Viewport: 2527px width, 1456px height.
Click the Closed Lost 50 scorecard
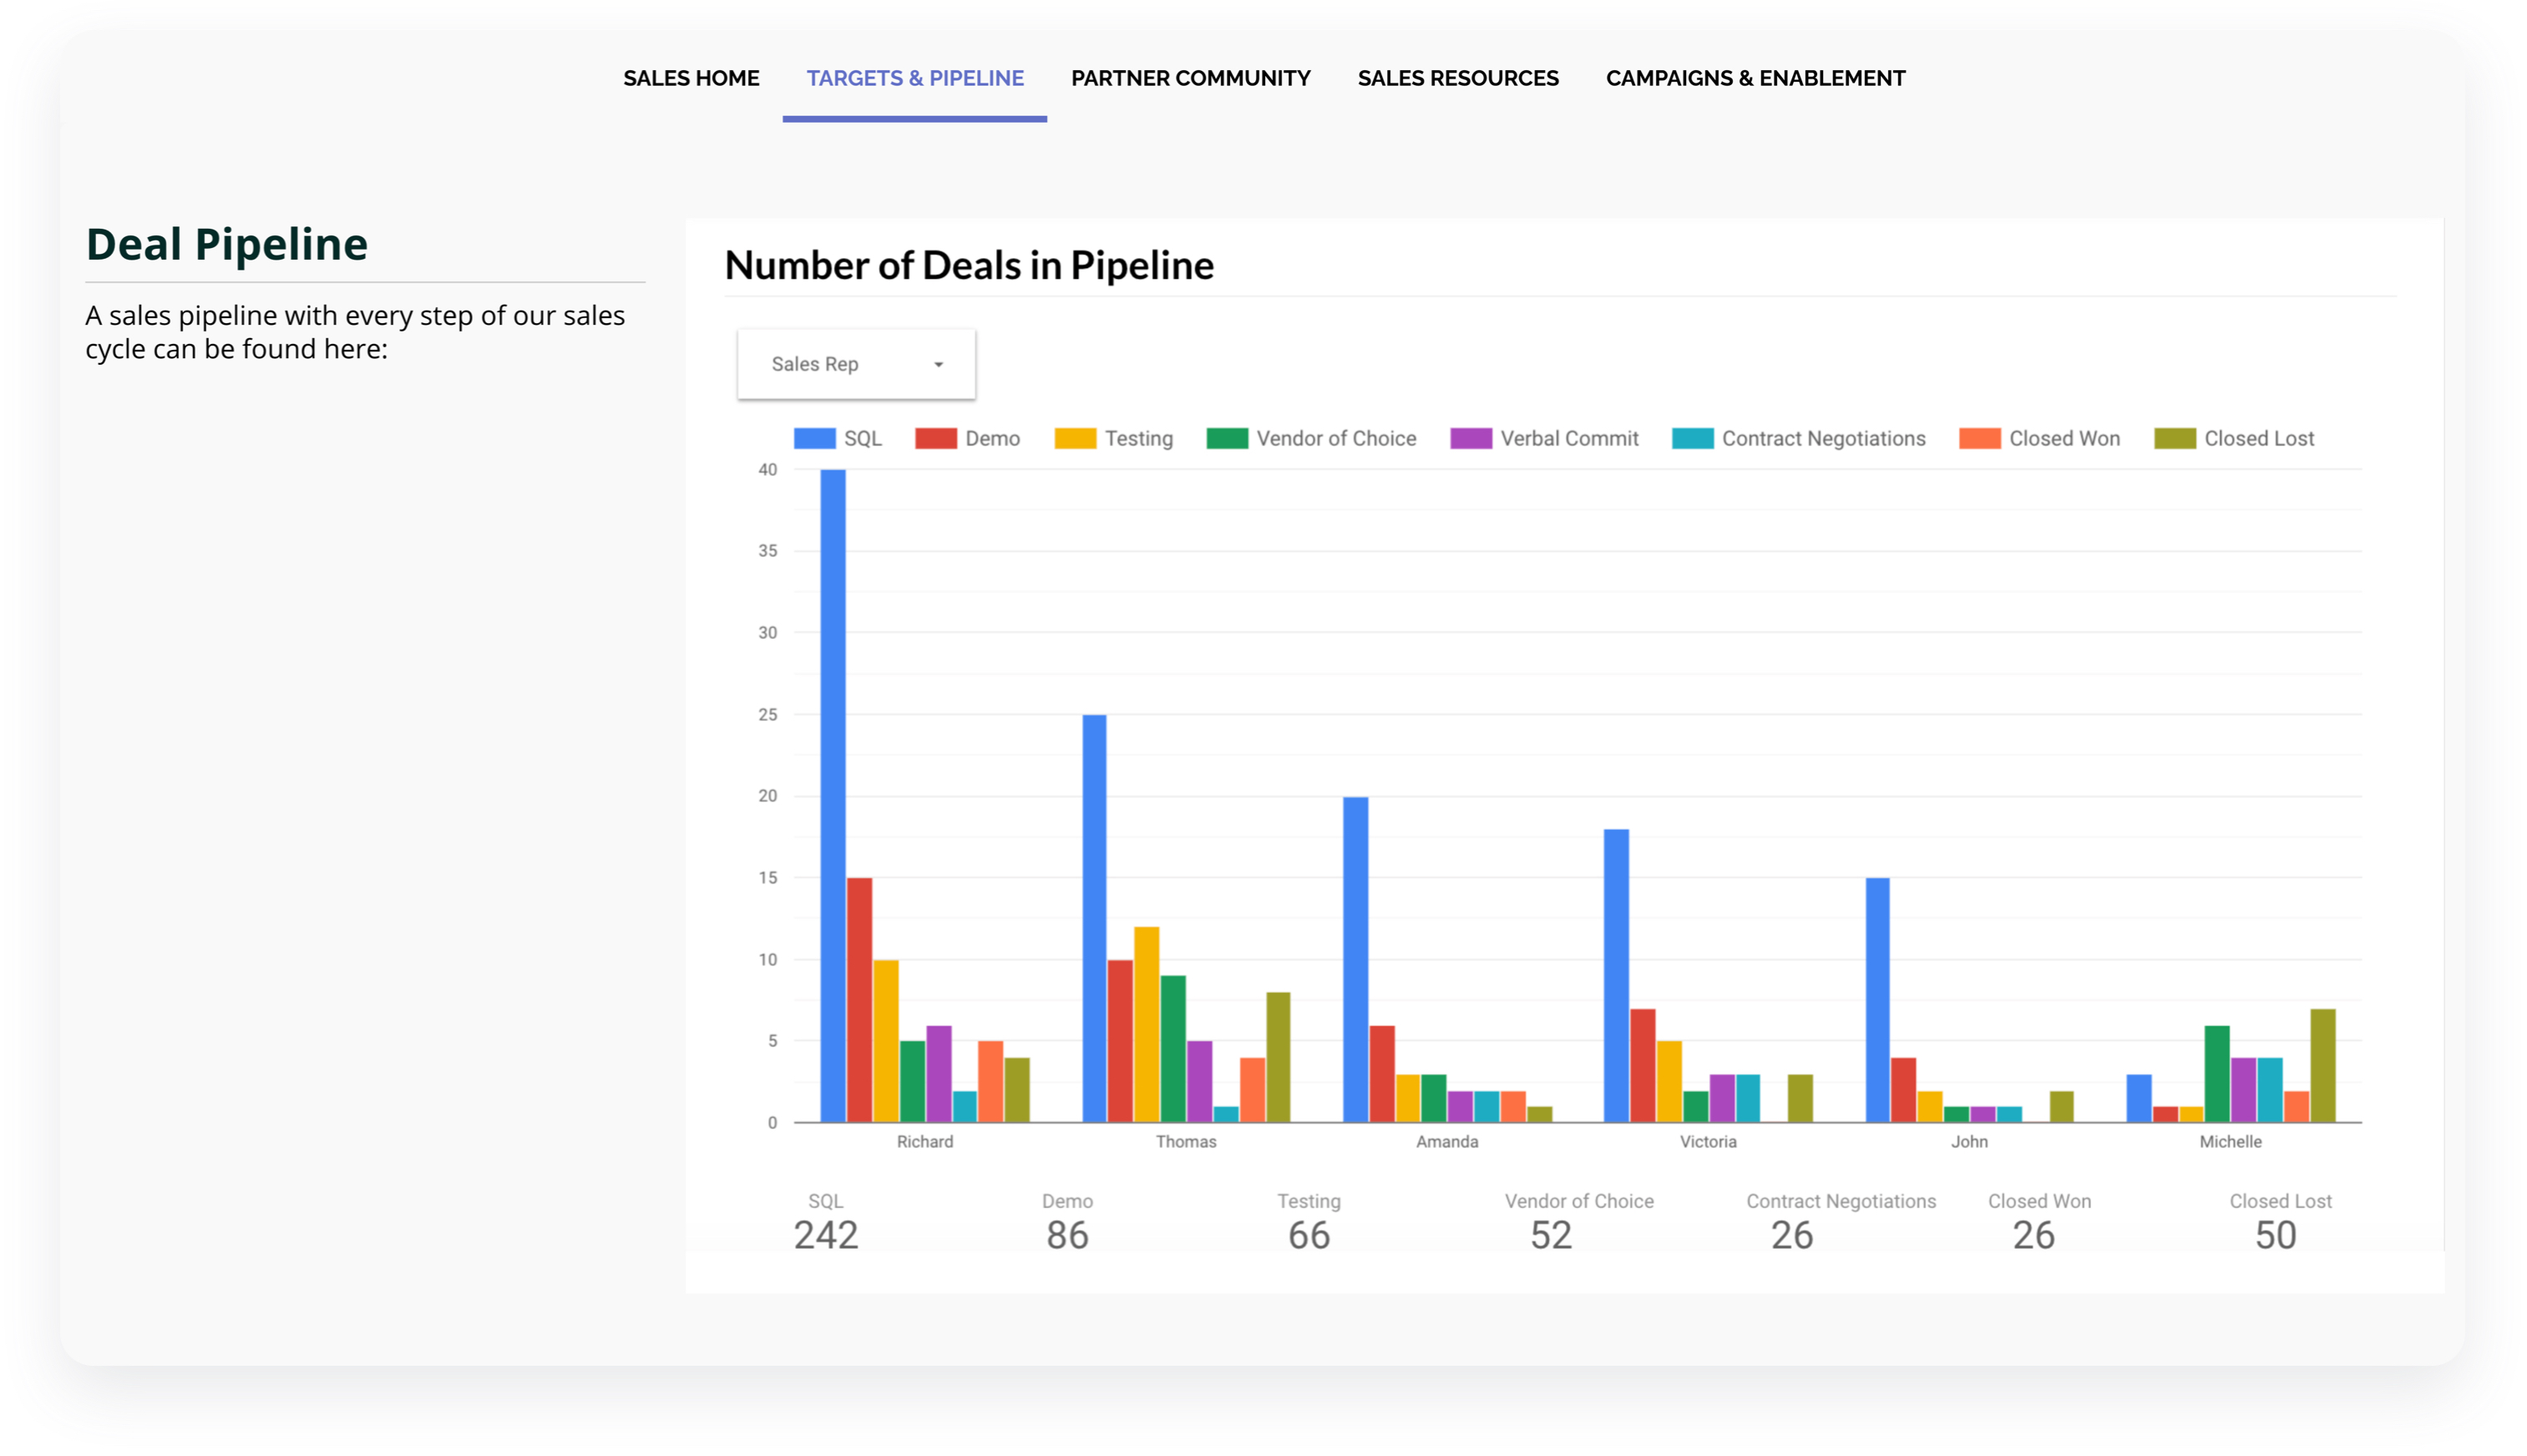click(x=2277, y=1223)
